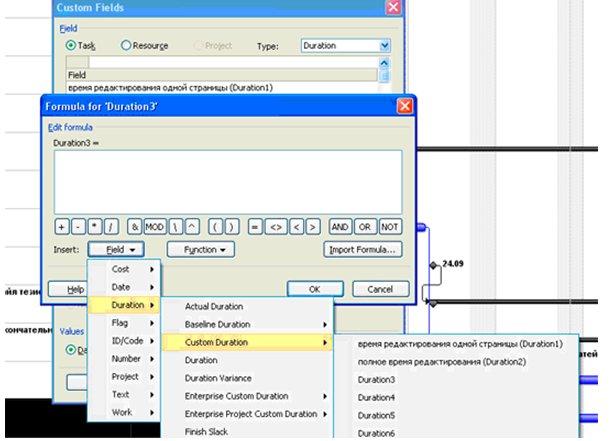Click the plus operator button
The width and height of the screenshot is (609, 441).
point(62,227)
